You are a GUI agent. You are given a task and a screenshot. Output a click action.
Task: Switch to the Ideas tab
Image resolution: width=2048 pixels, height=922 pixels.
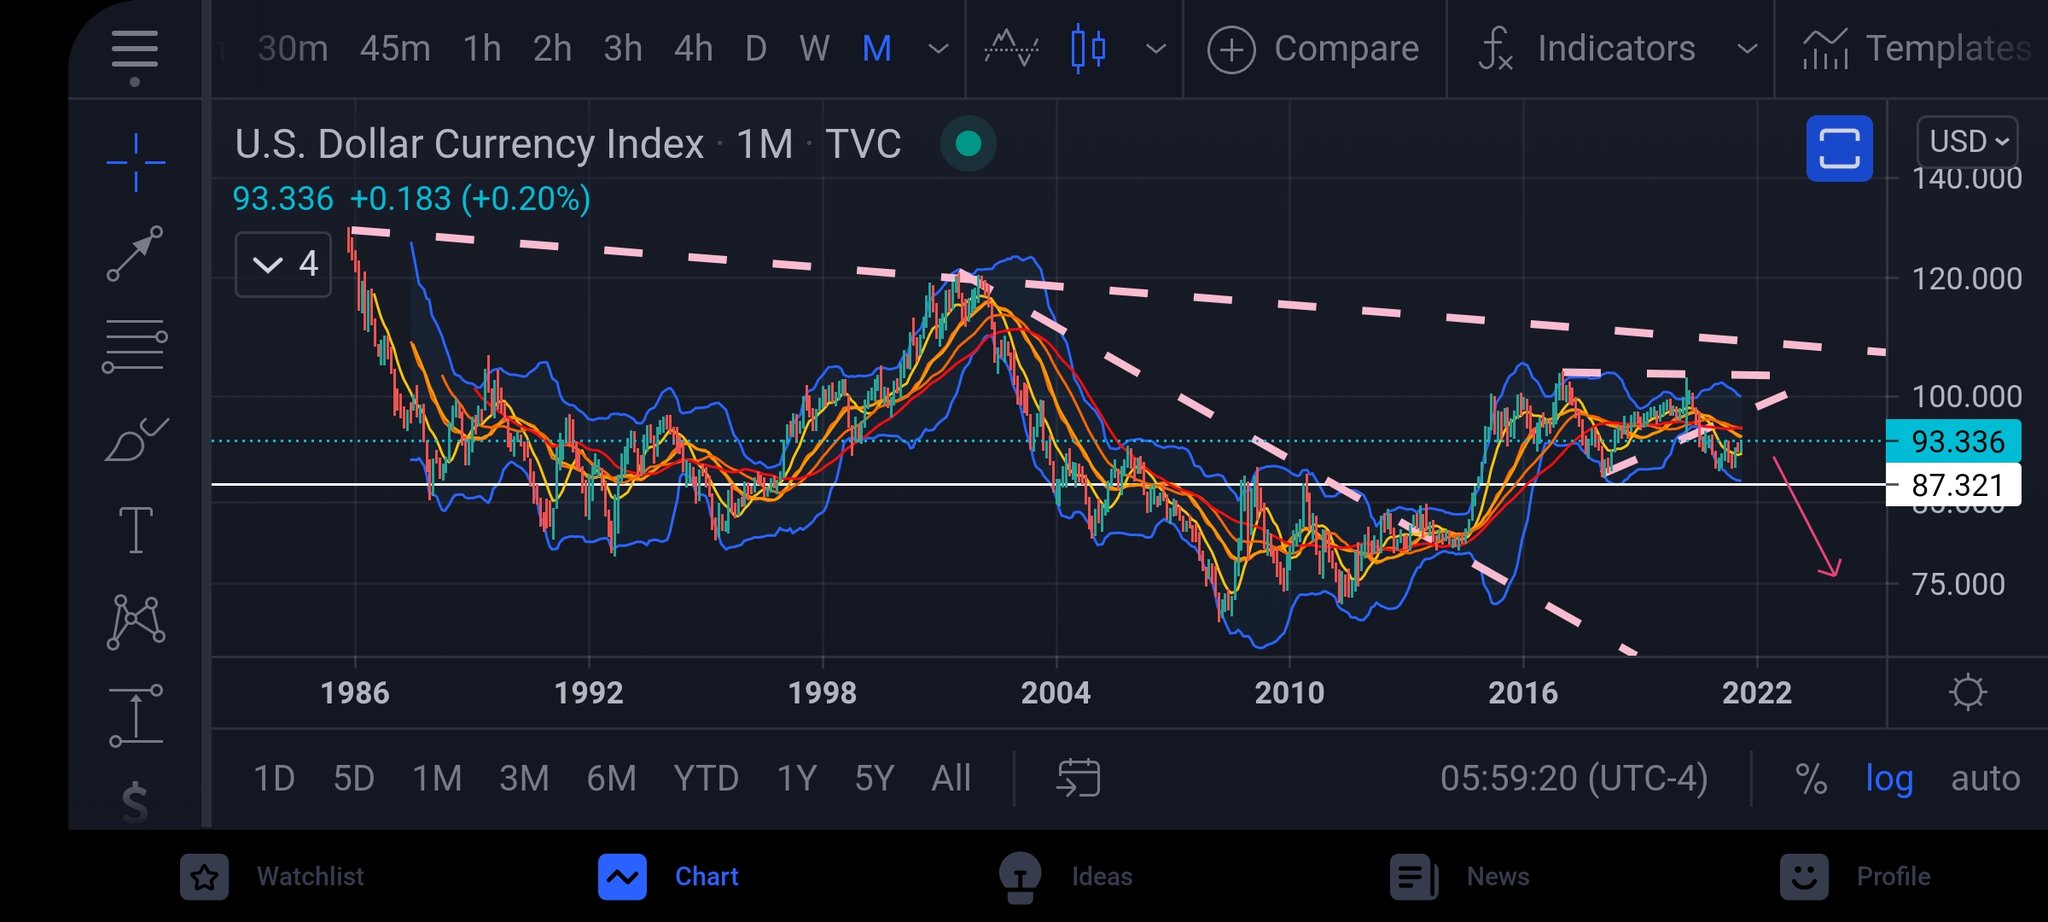click(x=1066, y=877)
